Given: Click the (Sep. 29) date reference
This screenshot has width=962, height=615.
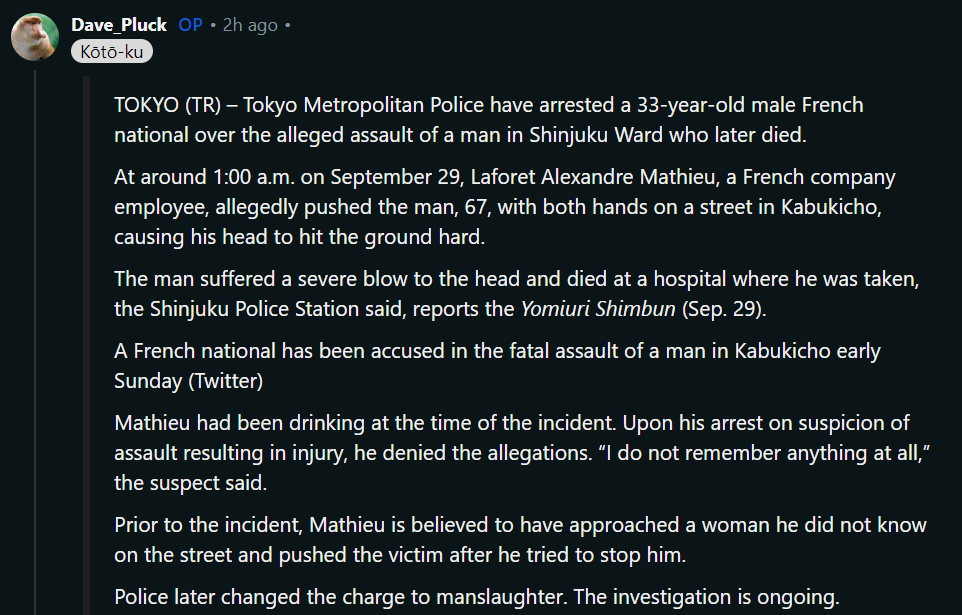Looking at the screenshot, I should click(x=724, y=309).
